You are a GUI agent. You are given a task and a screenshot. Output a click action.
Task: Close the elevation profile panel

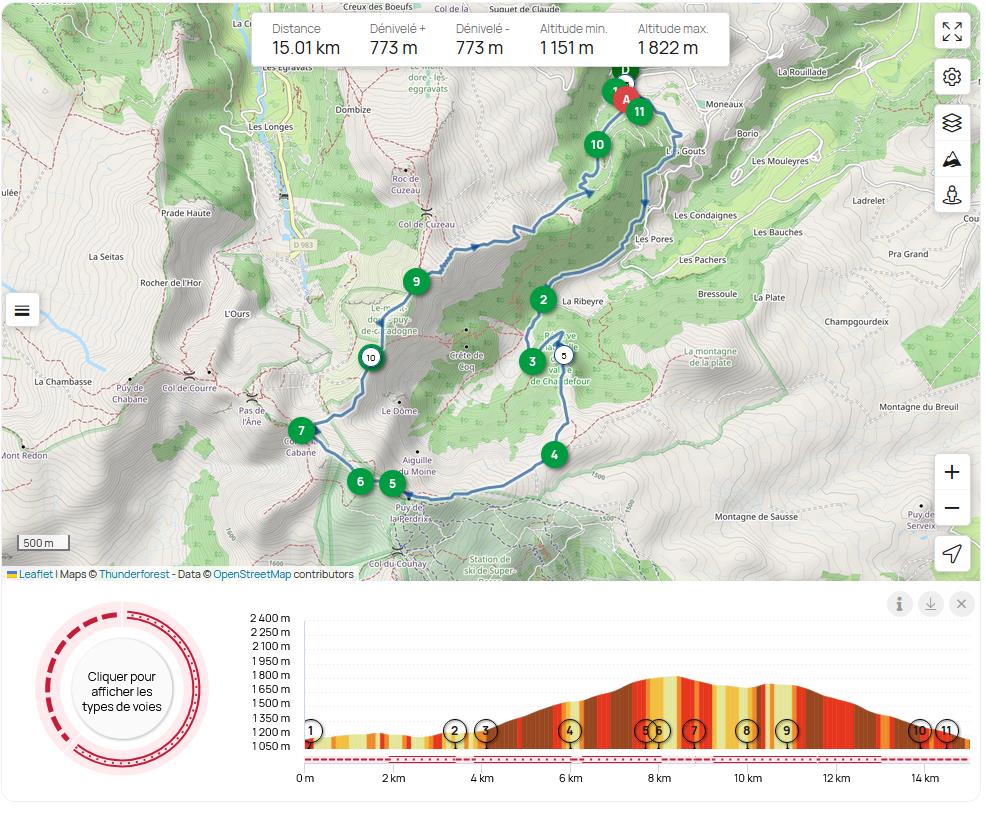coord(961,604)
